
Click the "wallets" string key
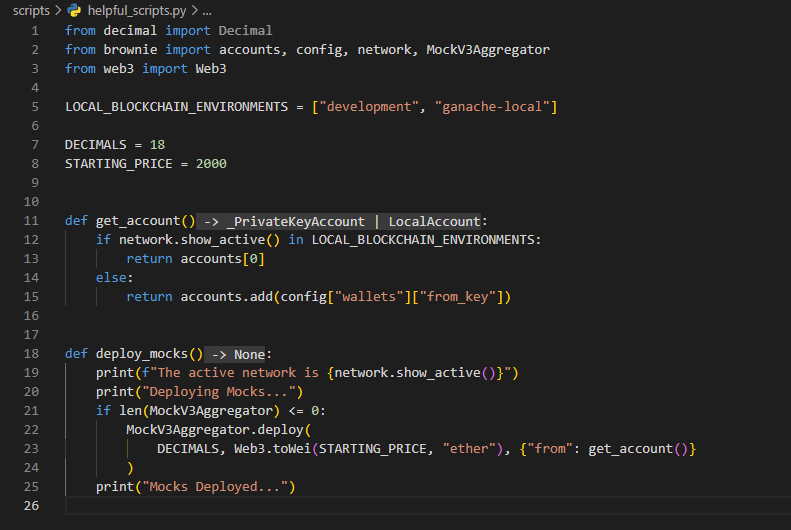click(369, 297)
